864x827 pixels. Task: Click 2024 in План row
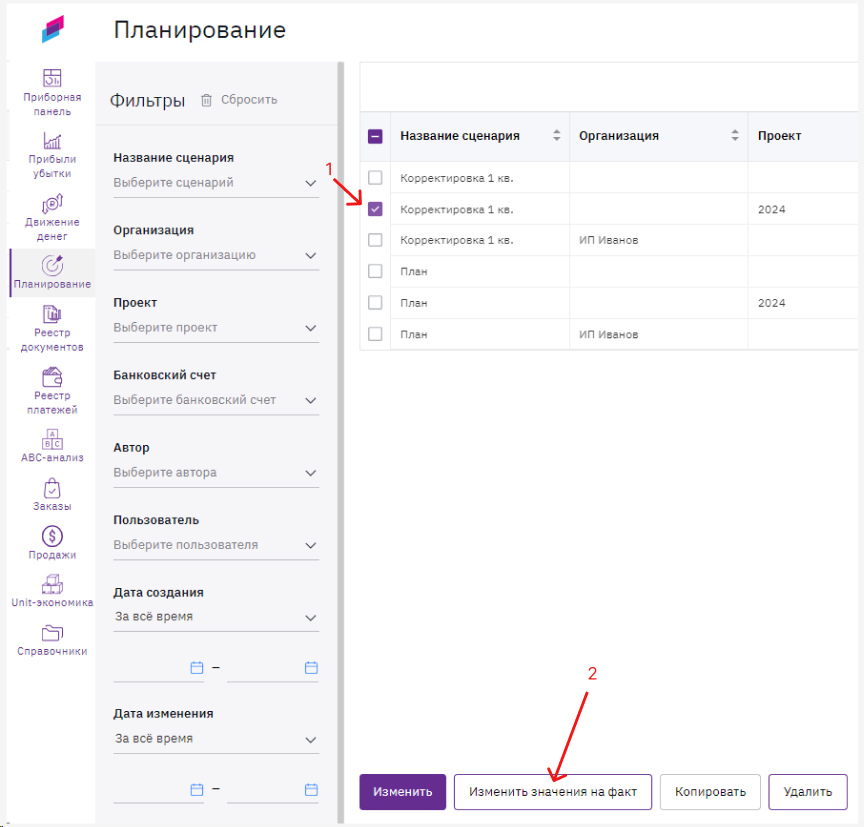point(771,303)
